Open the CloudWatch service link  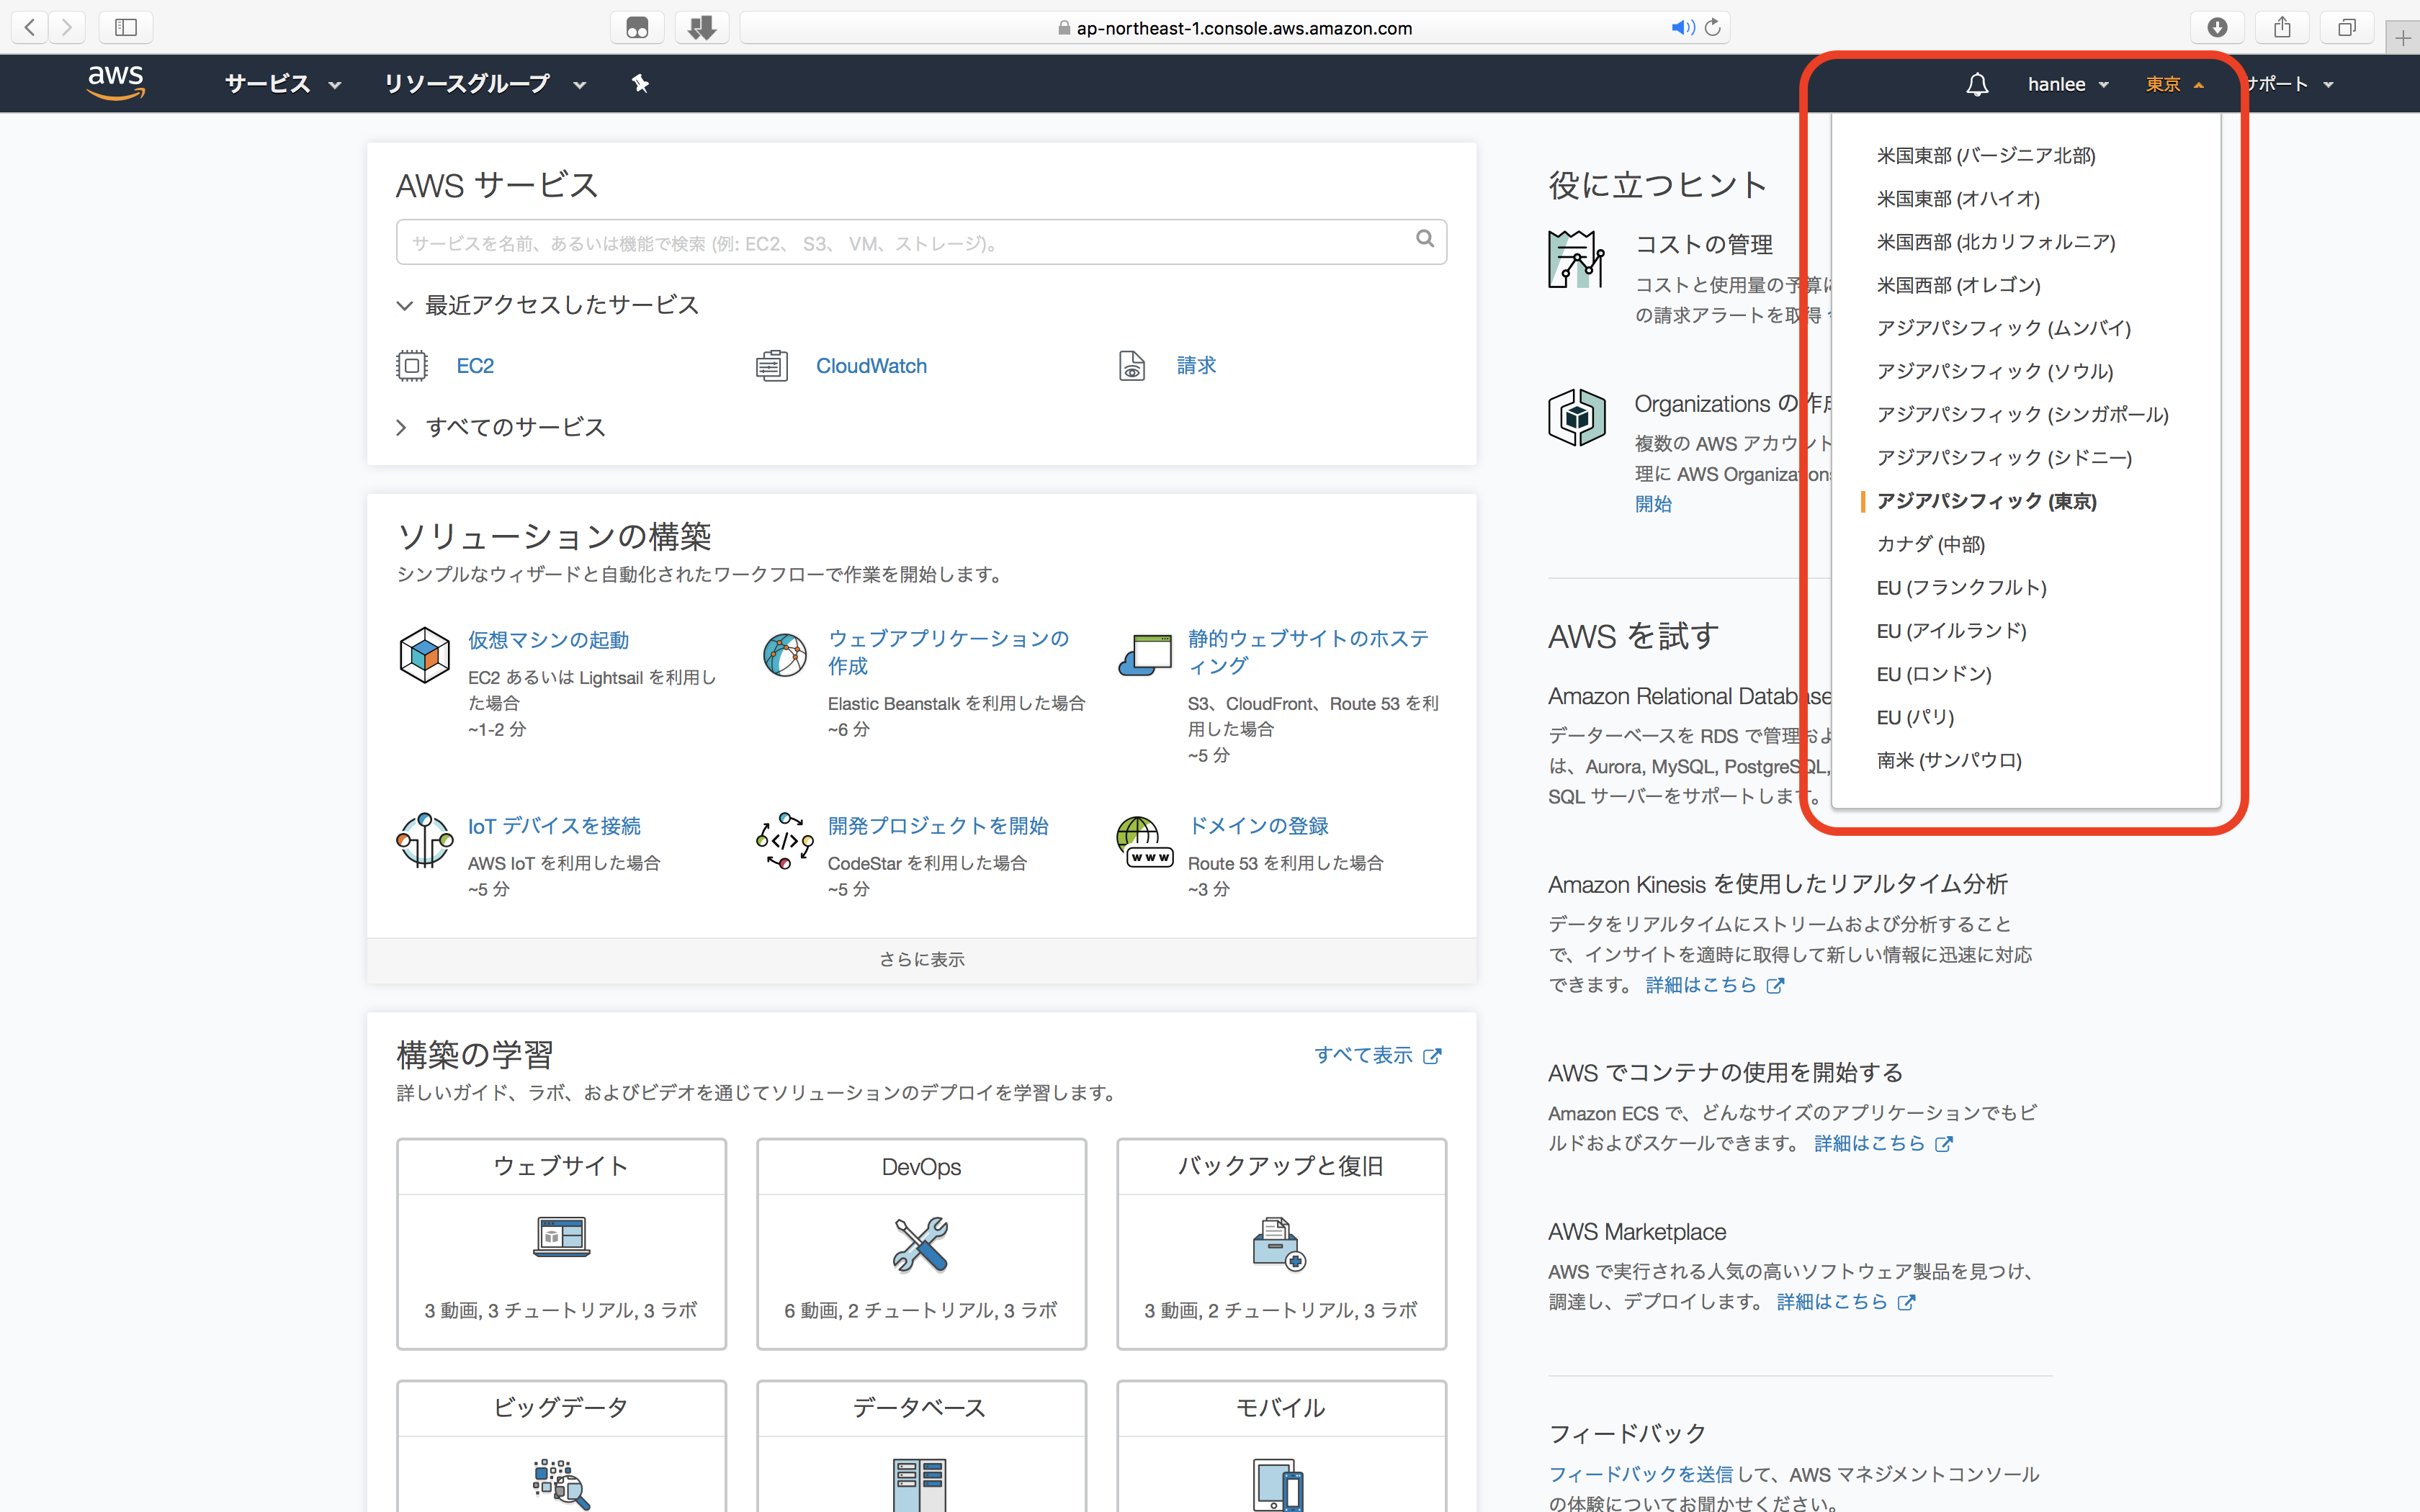[x=871, y=366]
